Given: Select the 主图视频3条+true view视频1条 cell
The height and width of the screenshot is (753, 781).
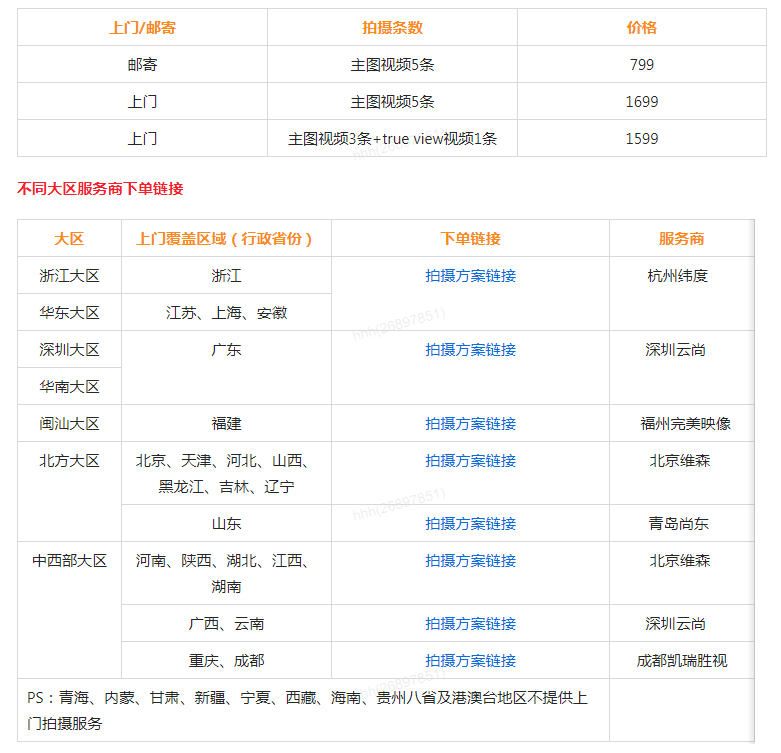Looking at the screenshot, I should [x=392, y=139].
